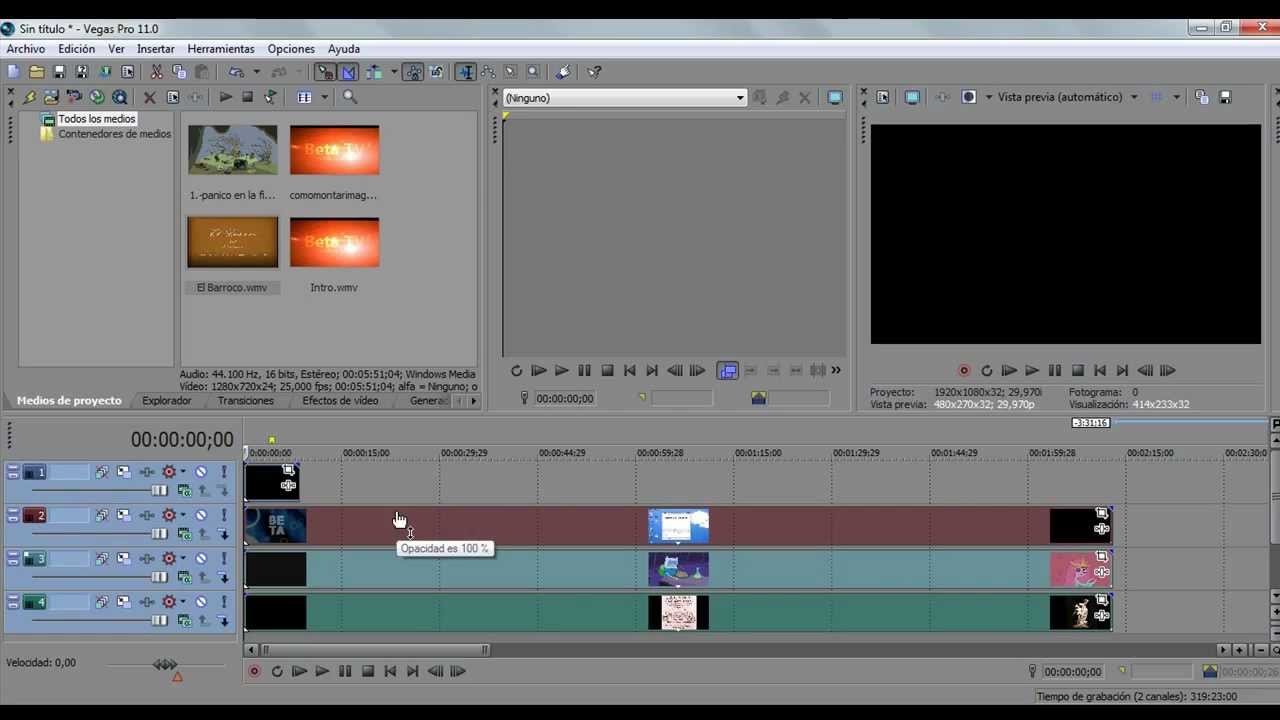
Task: Click Track 4 make compositing child arrow
Action: 224,621
